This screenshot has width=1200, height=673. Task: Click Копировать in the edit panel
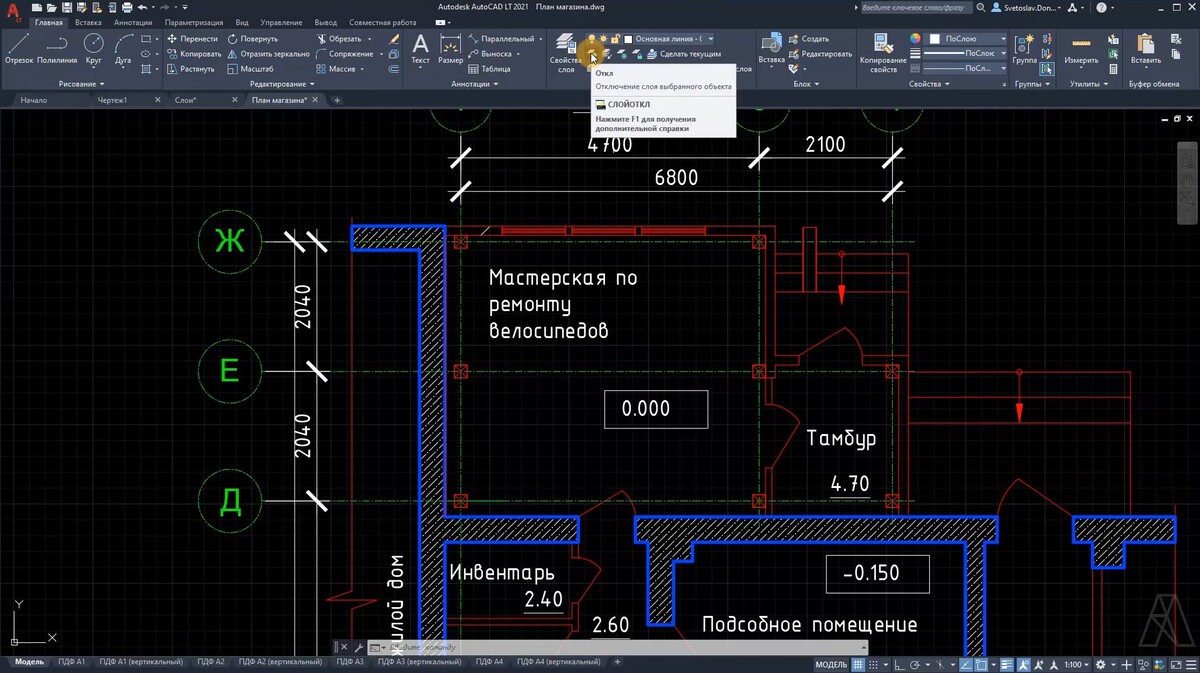pyautogui.click(x=194, y=54)
